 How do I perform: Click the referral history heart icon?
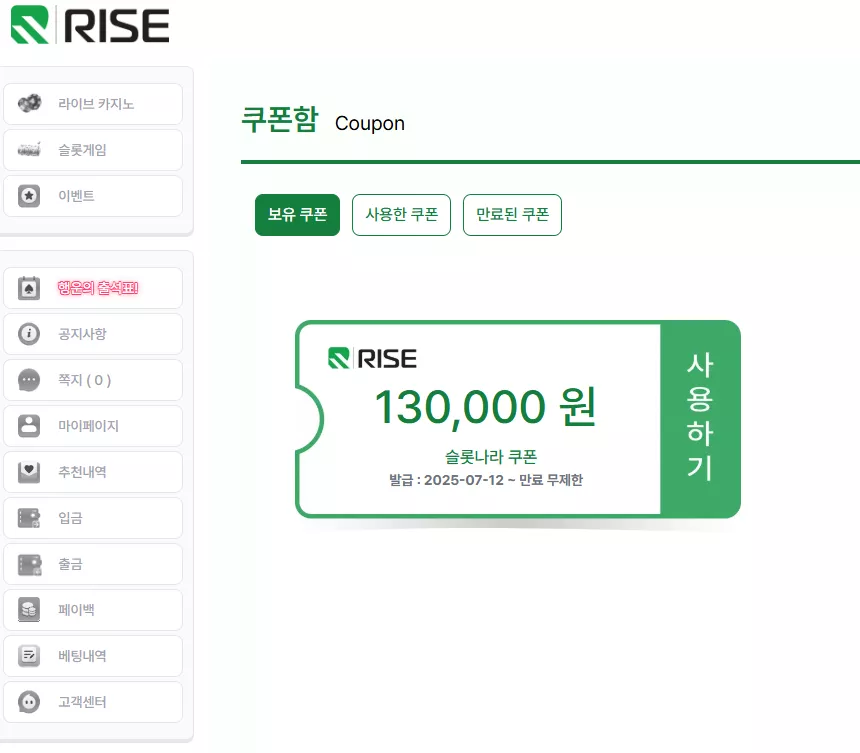click(29, 472)
